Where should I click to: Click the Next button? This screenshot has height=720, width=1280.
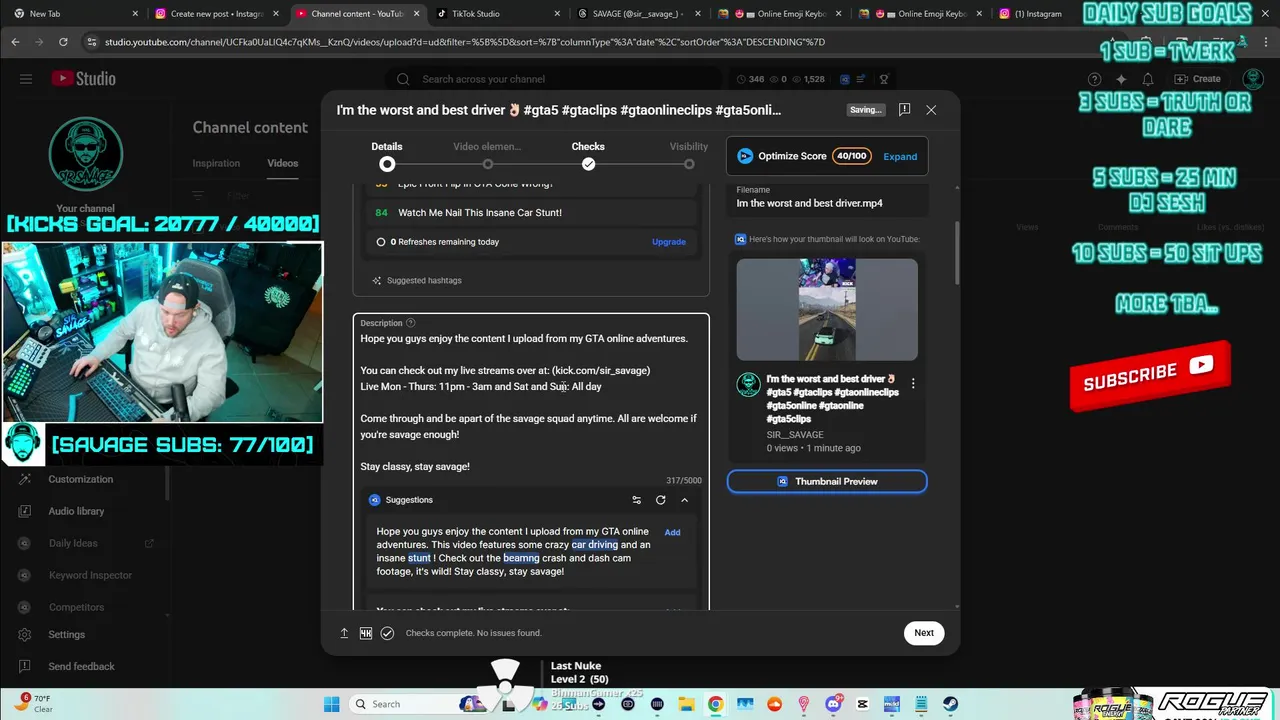click(924, 632)
